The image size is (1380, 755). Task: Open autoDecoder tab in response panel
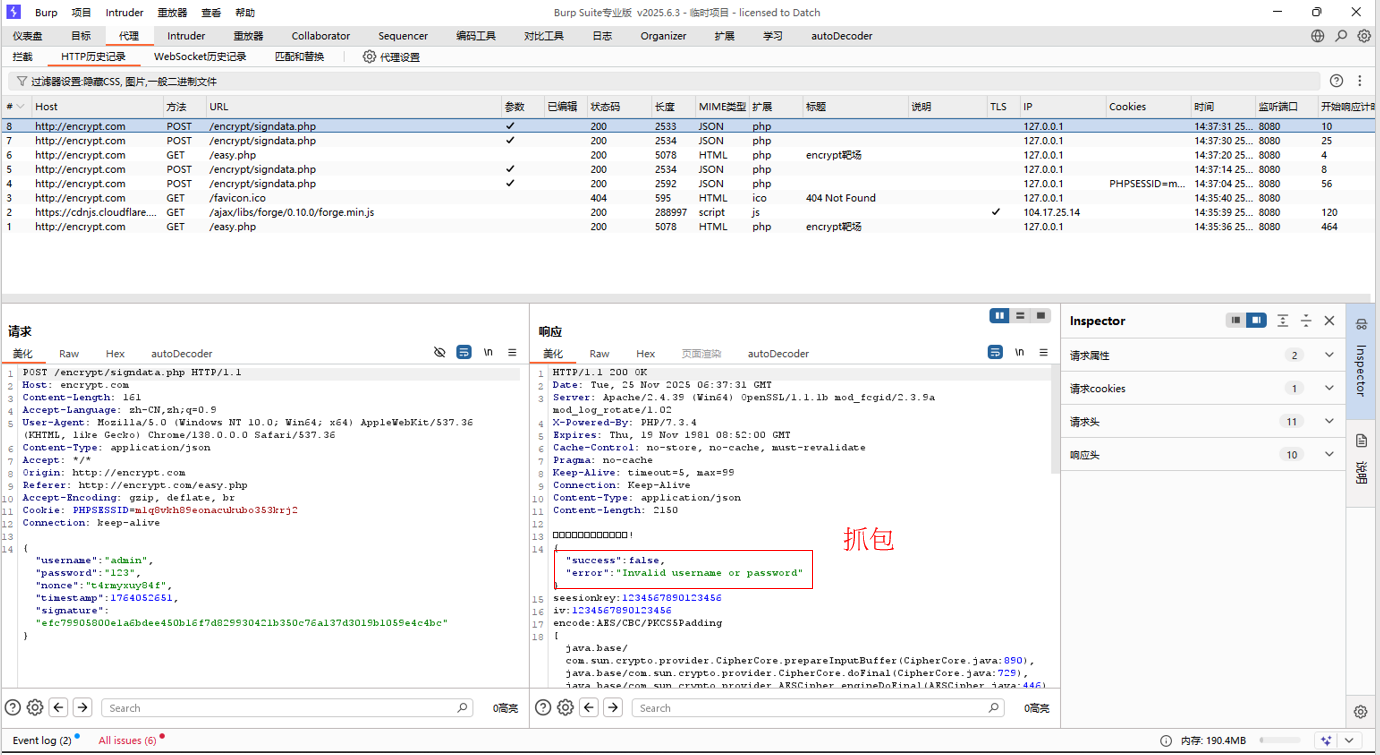point(778,354)
